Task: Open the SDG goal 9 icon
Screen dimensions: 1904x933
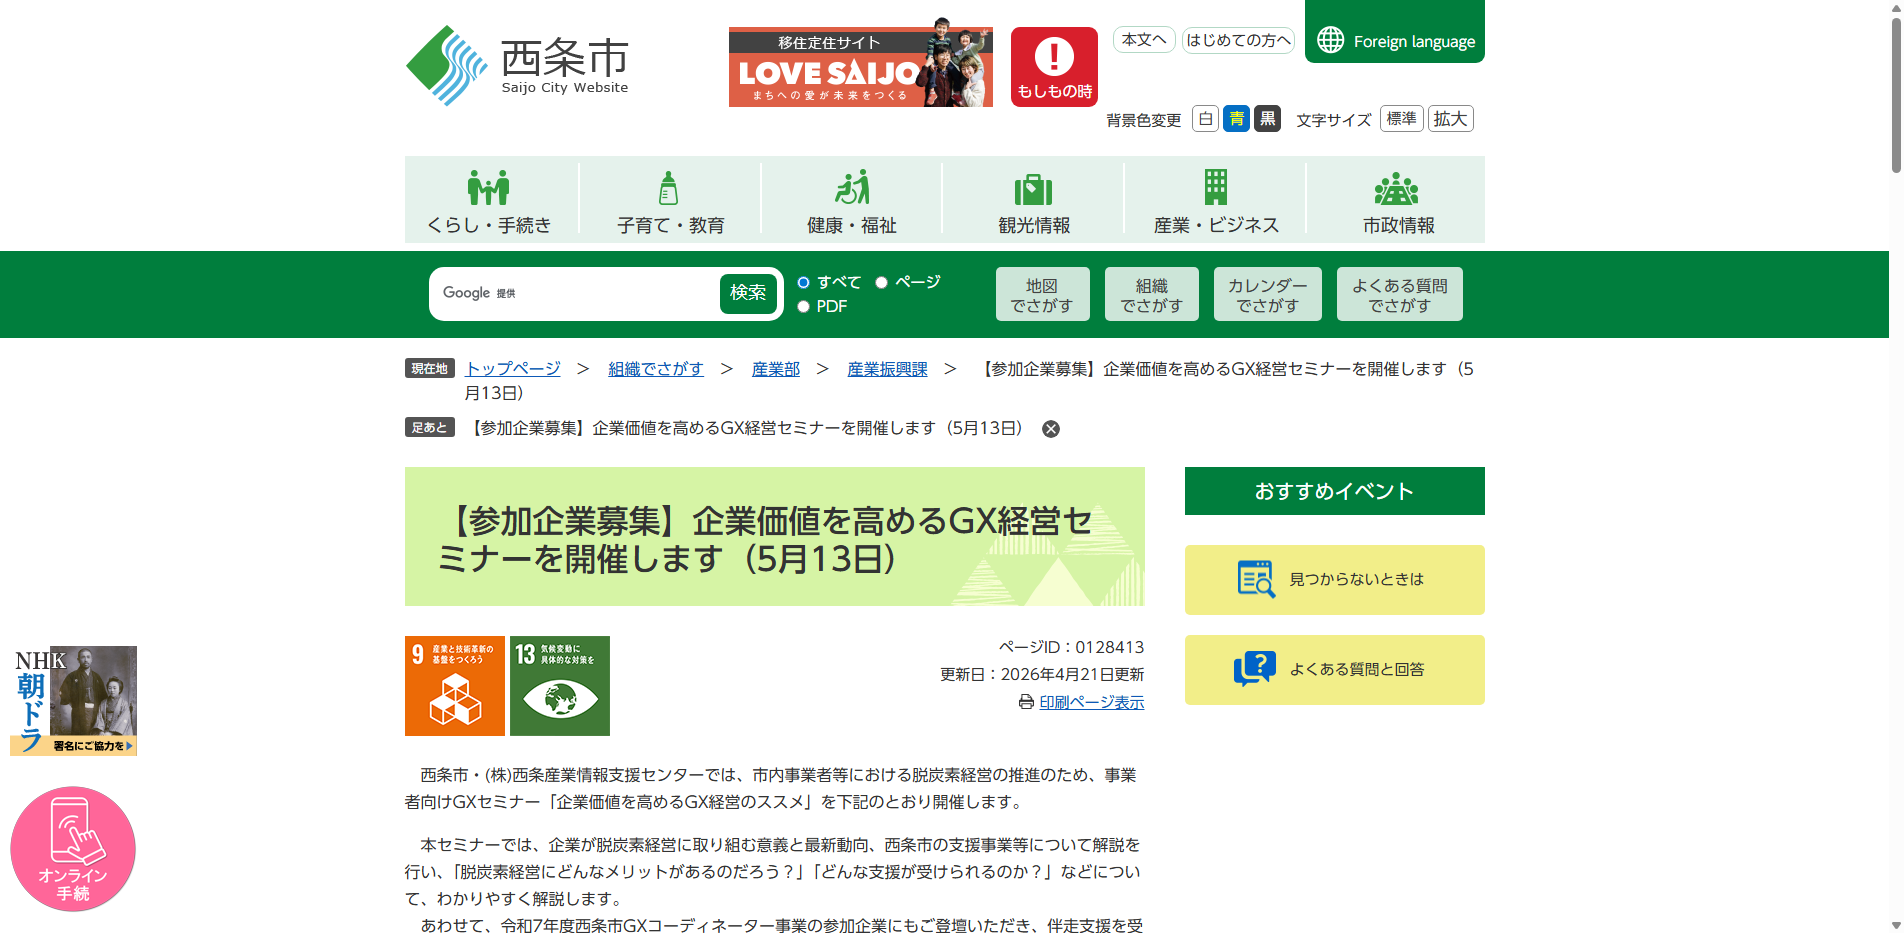Action: [455, 686]
